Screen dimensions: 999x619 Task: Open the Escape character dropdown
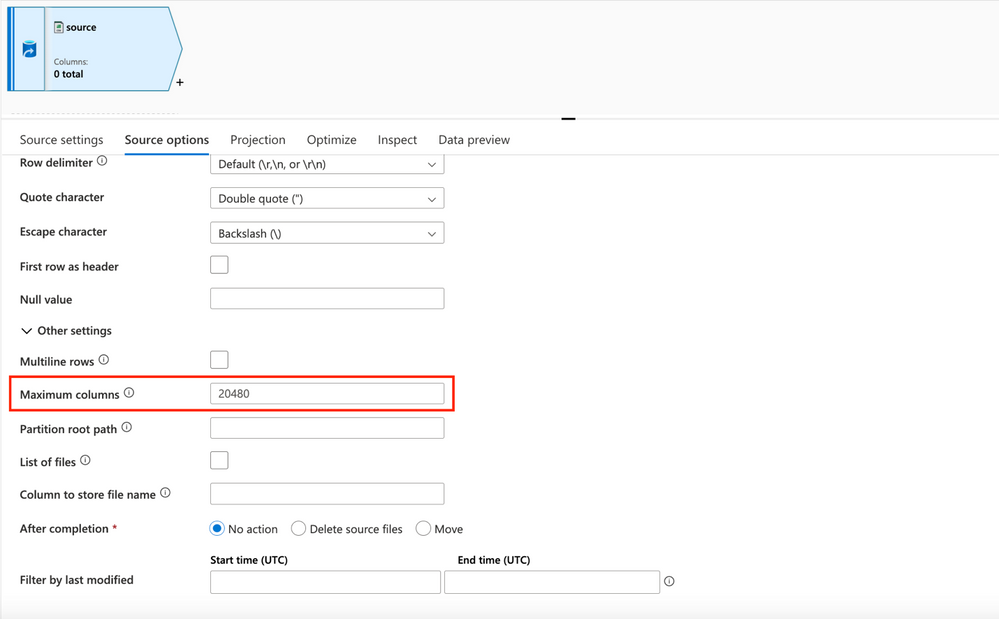click(327, 233)
